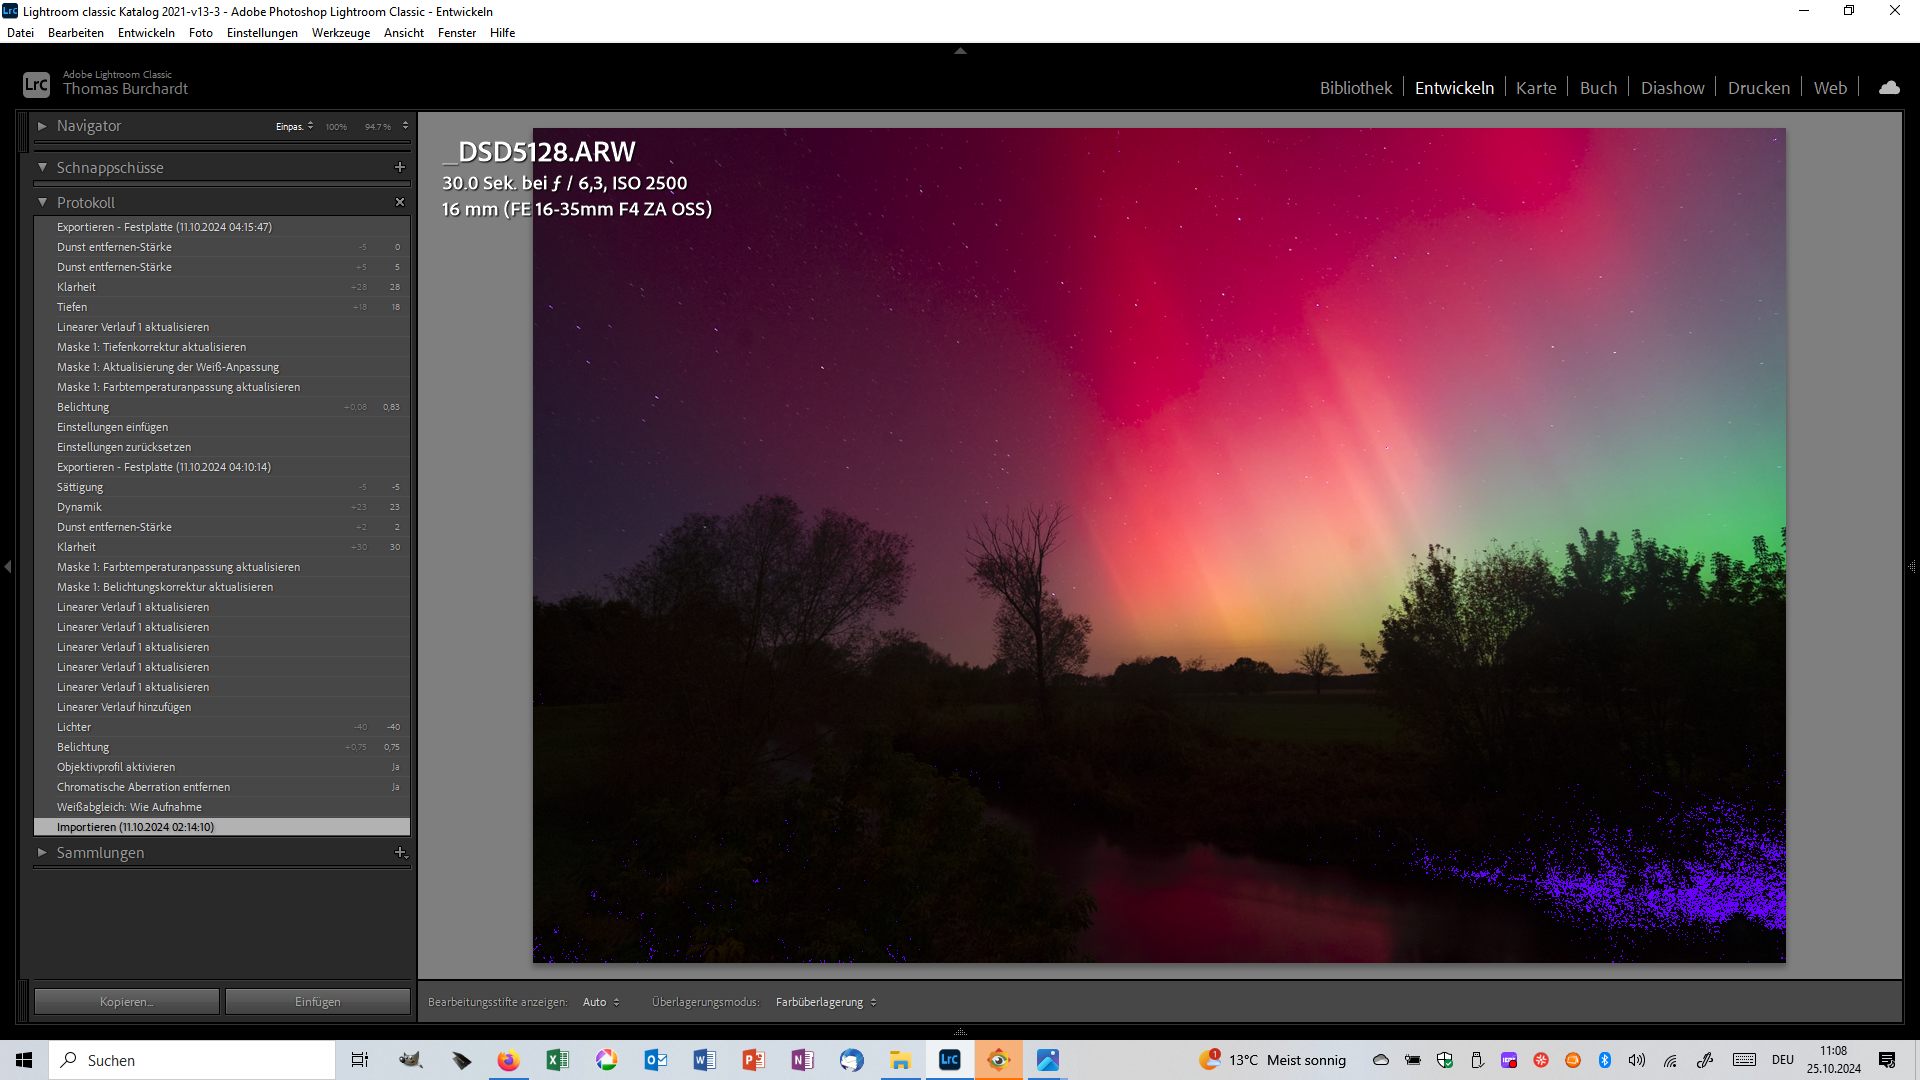Toggle the right panel side arrow
Viewport: 1920px width, 1080px height.
(1911, 567)
